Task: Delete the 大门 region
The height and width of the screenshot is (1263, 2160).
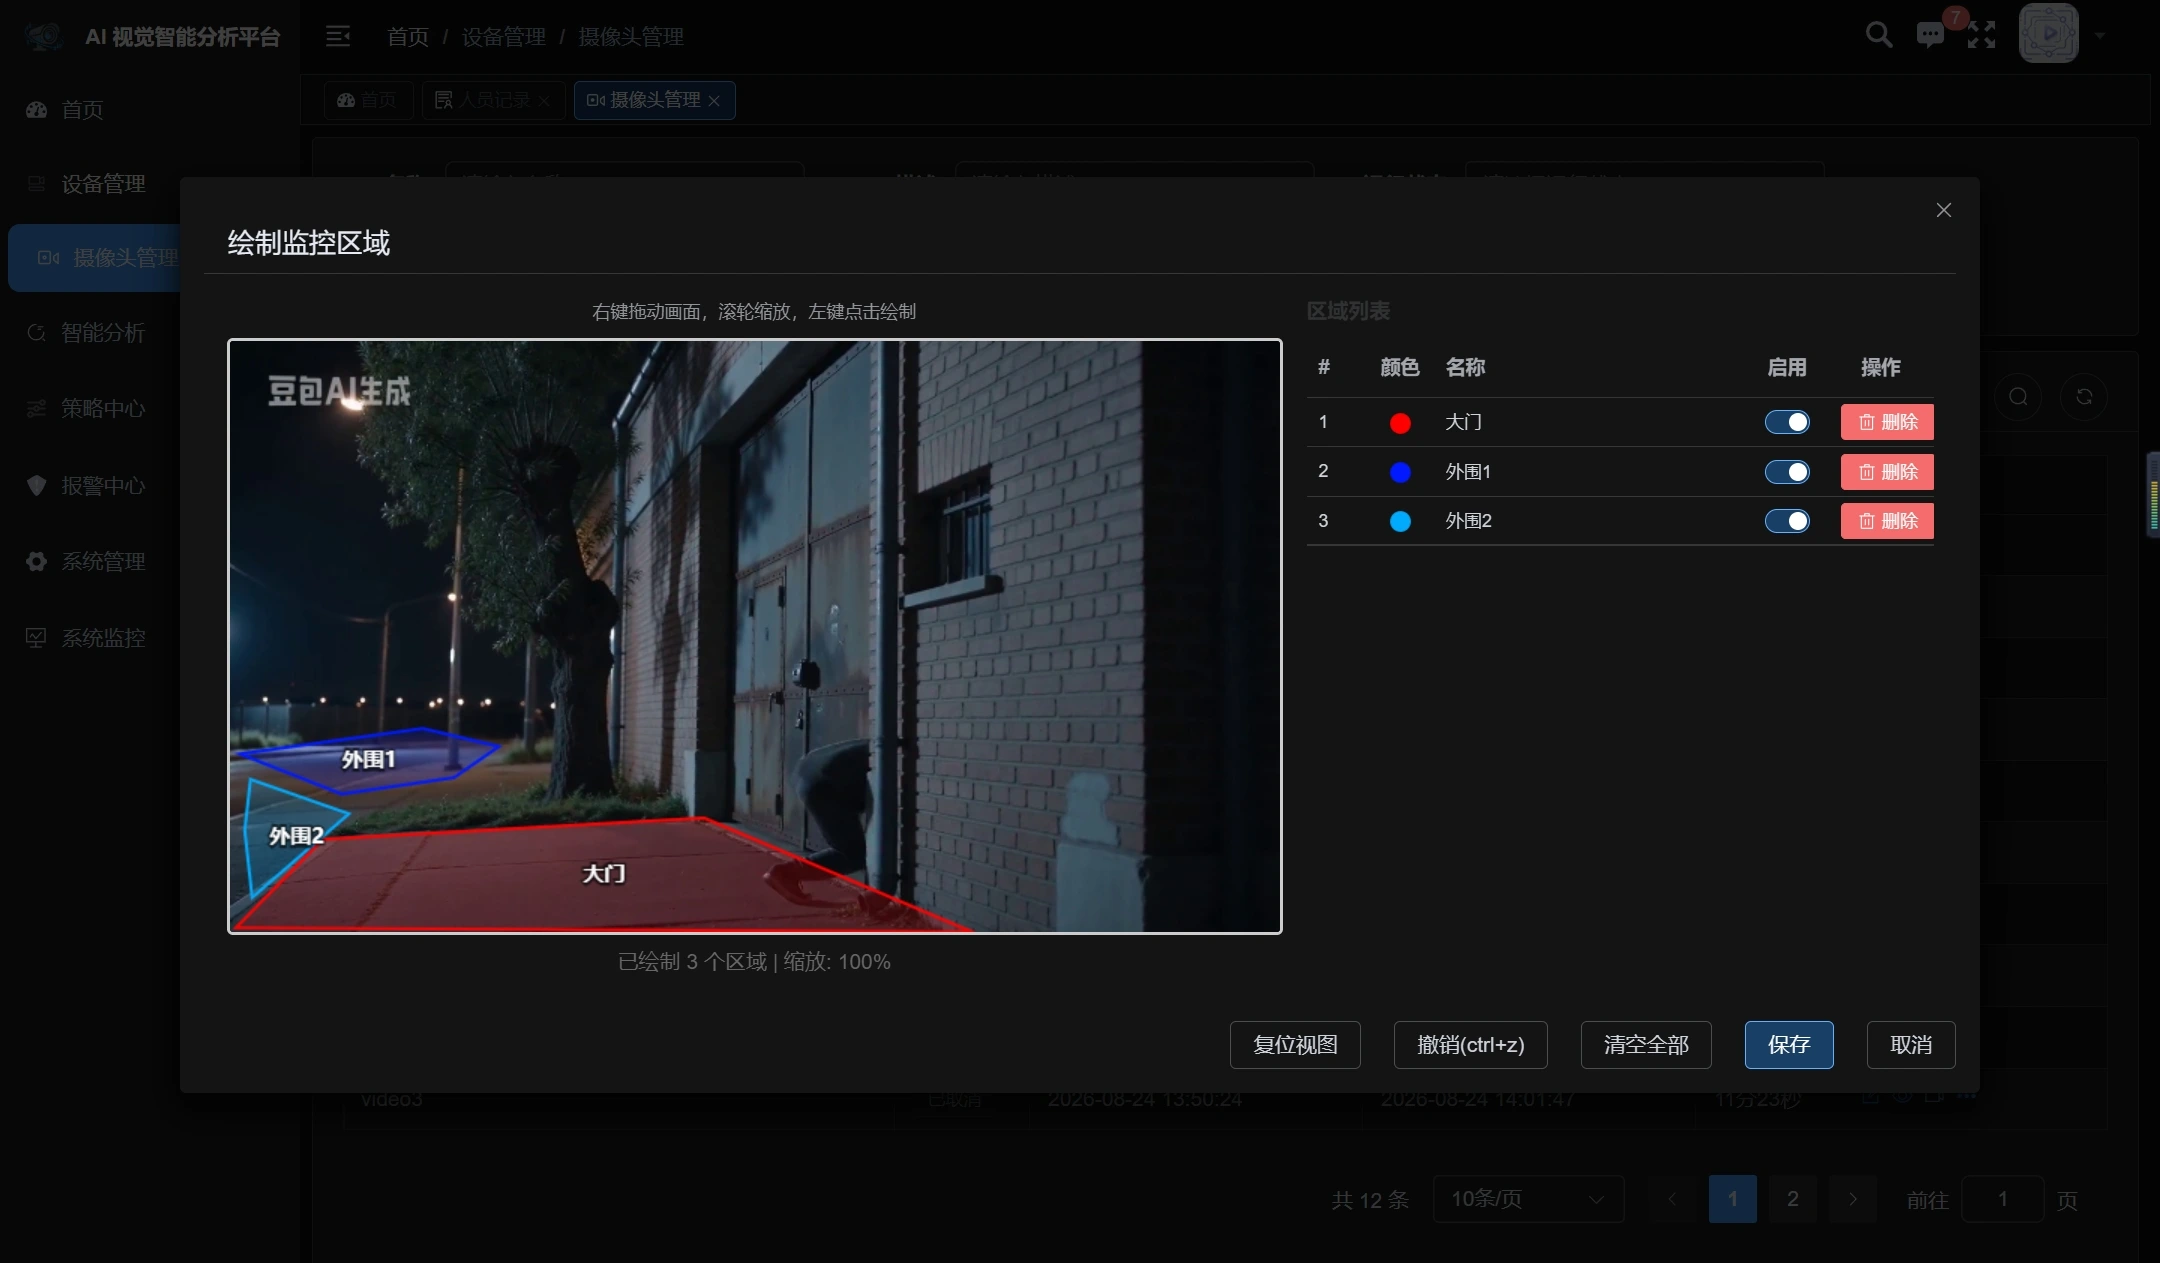Action: pos(1887,422)
